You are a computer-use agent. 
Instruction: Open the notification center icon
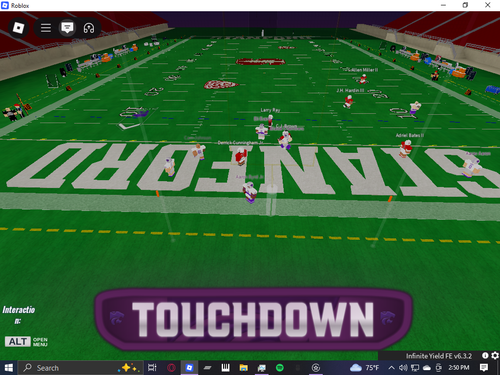484,368
